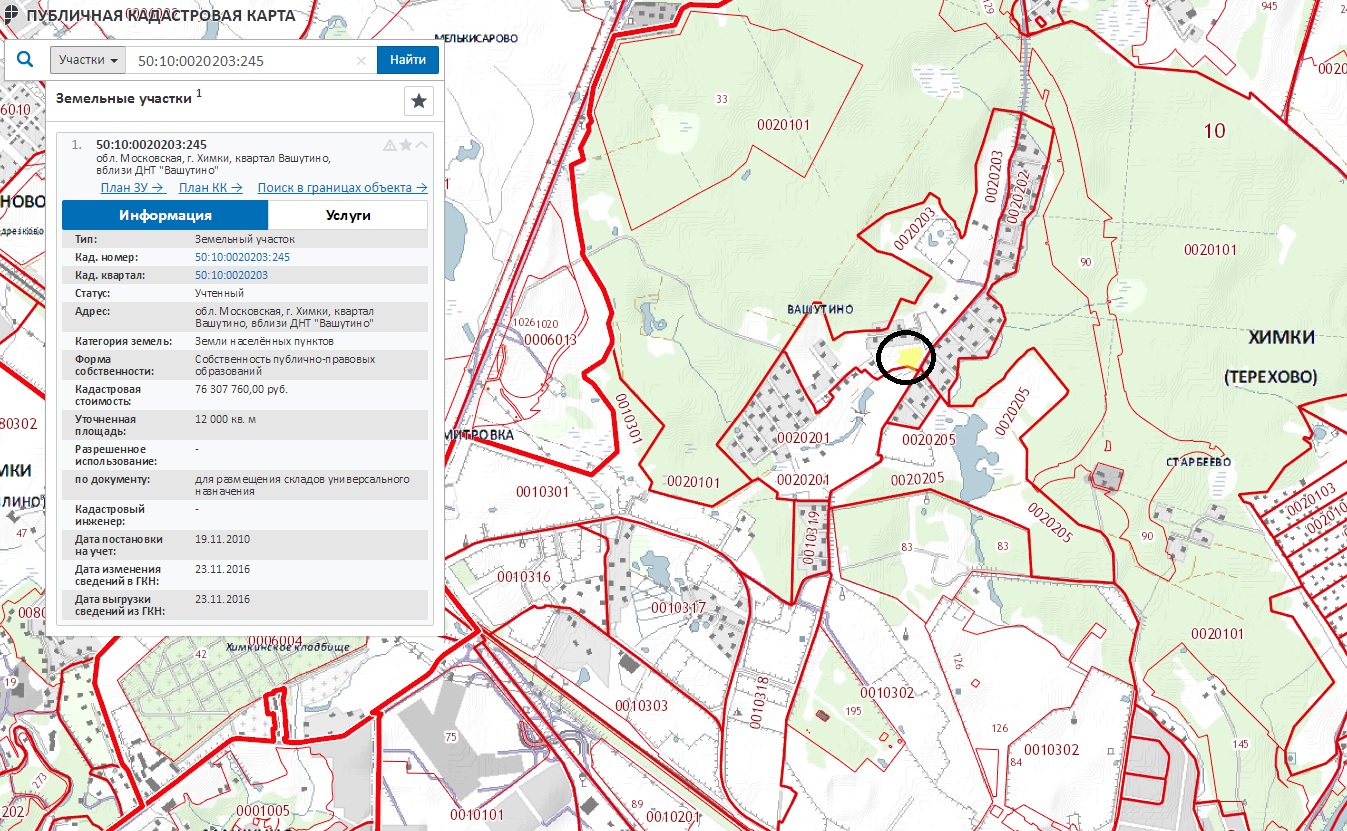
Task: Switch to the Информация tab
Action: pos(165,215)
